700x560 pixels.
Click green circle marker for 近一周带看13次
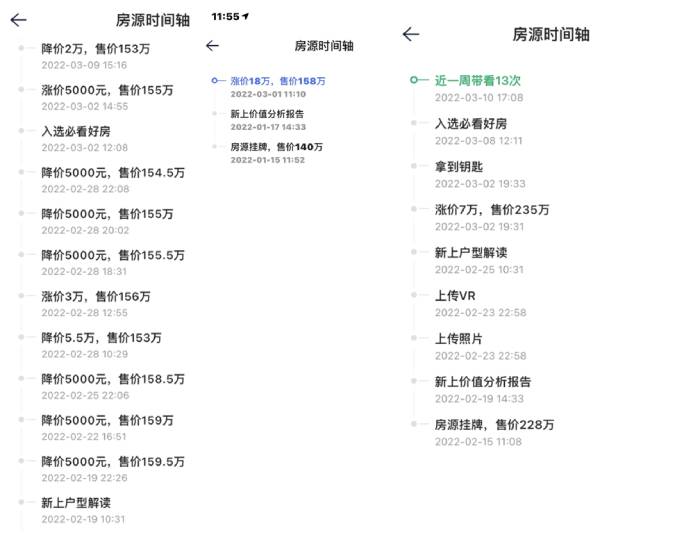point(414,80)
